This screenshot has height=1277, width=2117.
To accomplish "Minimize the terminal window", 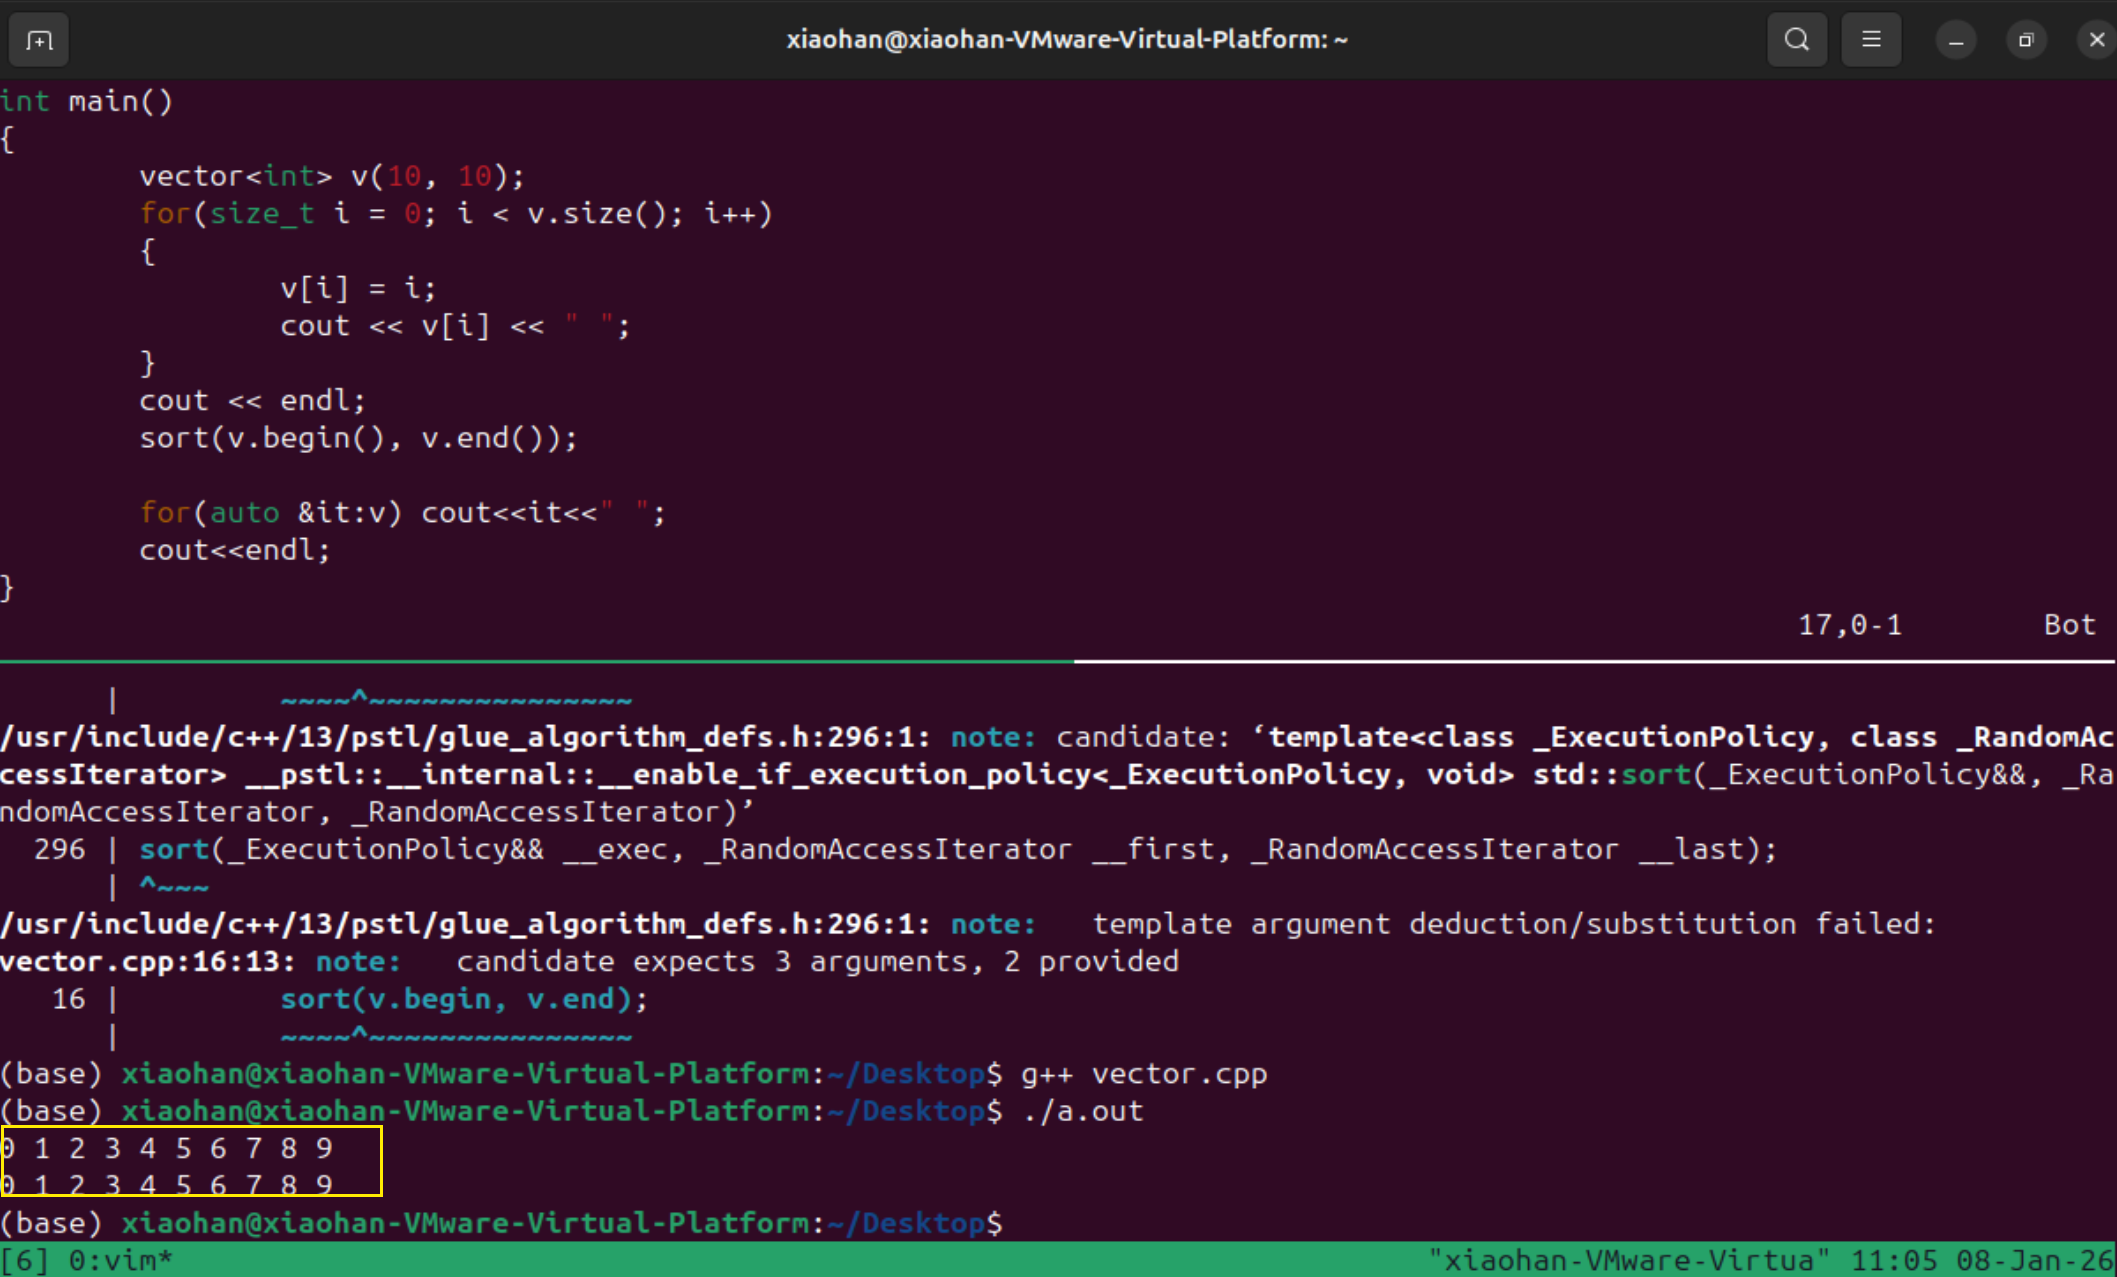I will pyautogui.click(x=1955, y=40).
